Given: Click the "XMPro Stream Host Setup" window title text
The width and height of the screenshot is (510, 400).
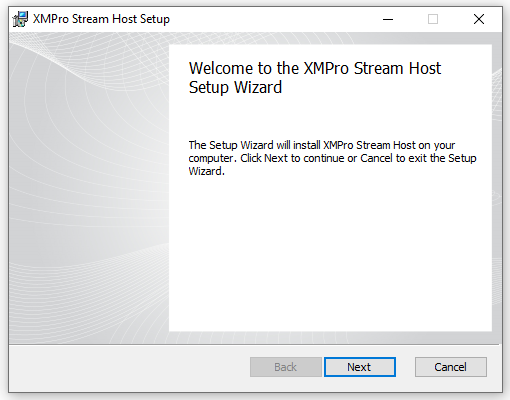Looking at the screenshot, I should coord(101,19).
